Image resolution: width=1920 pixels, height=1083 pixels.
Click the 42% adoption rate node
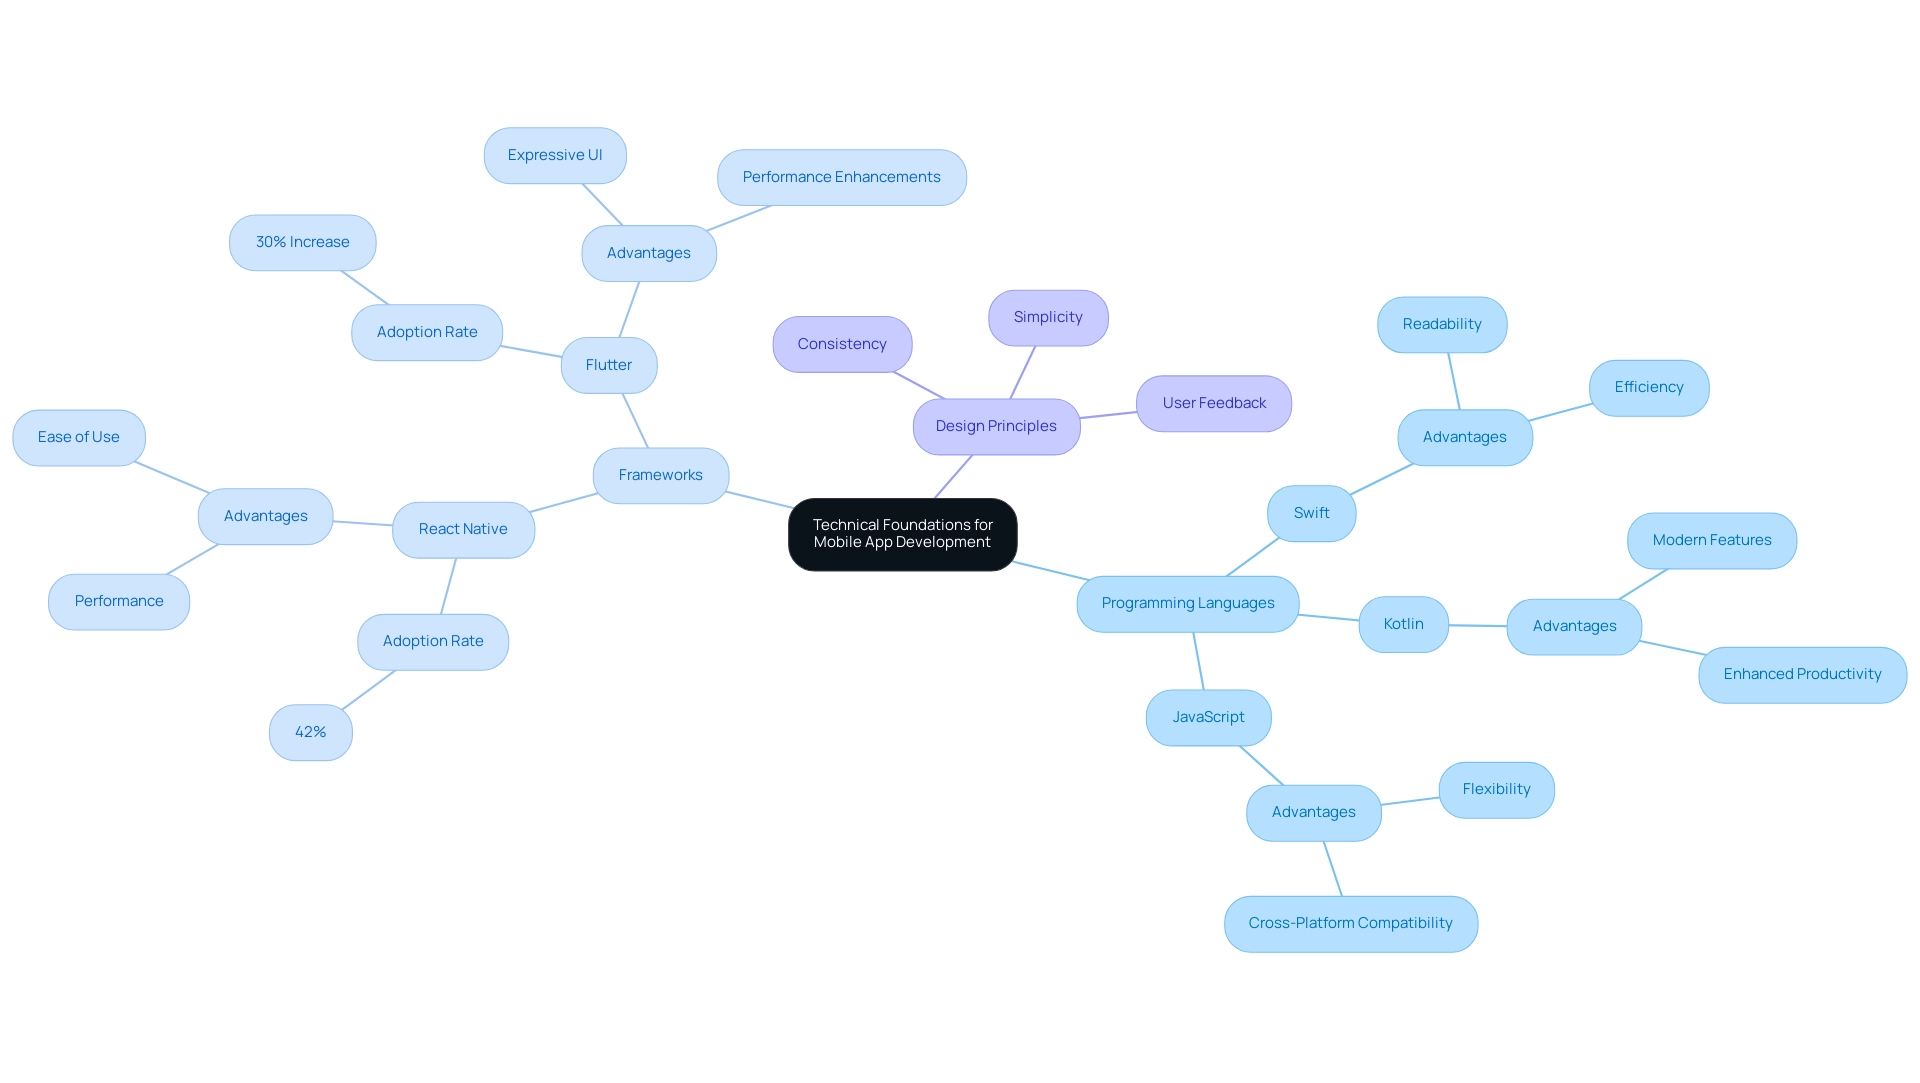pos(310,731)
